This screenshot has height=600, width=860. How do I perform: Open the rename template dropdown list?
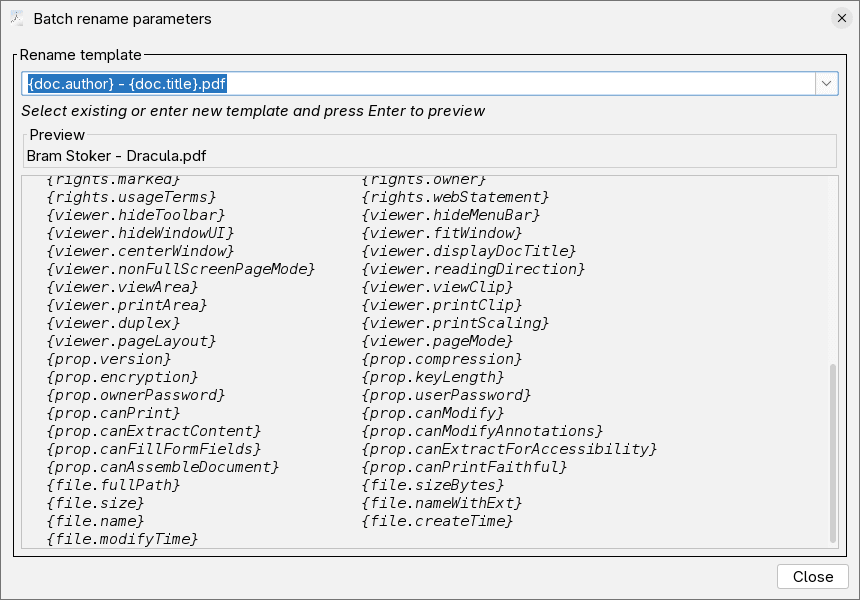tap(827, 83)
